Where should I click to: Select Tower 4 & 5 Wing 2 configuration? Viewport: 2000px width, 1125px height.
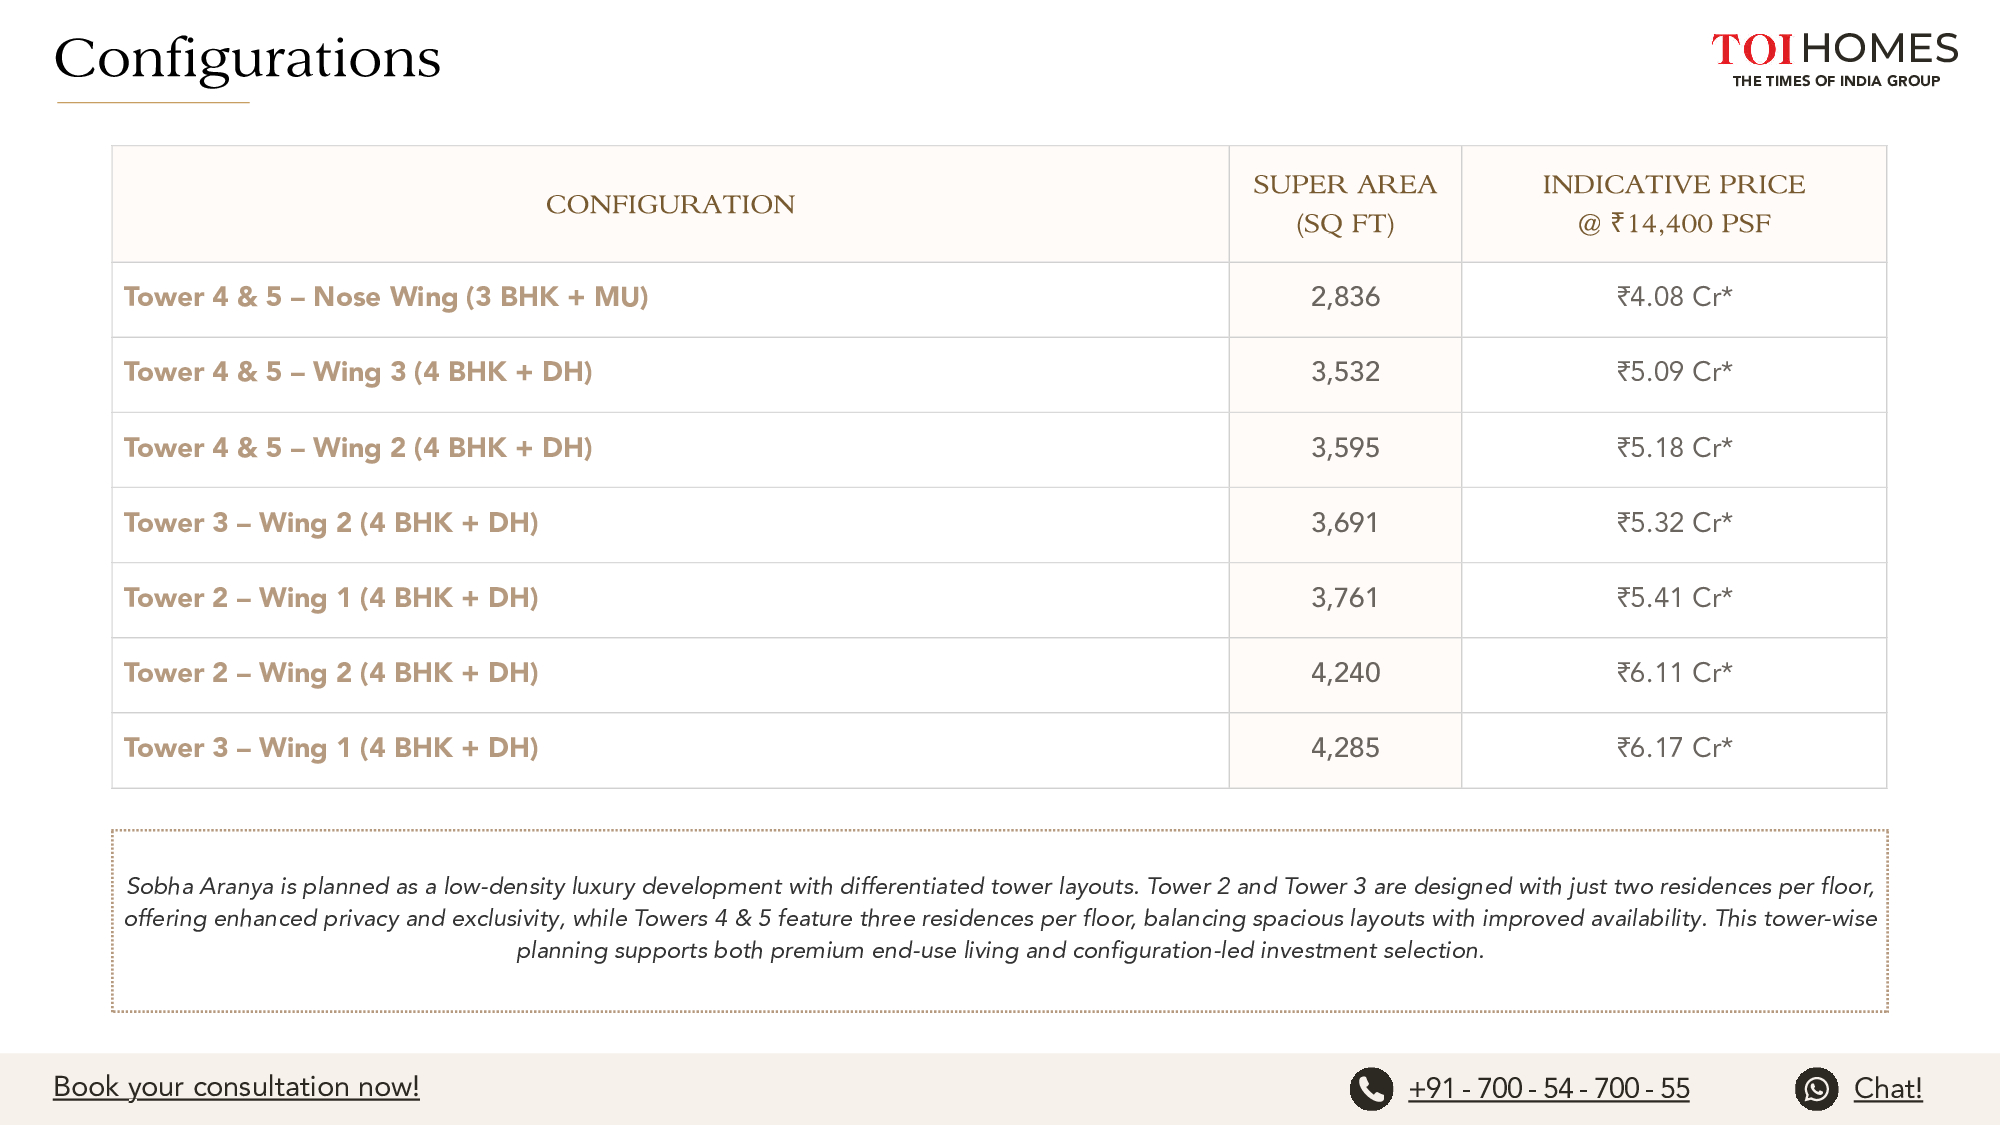point(358,448)
